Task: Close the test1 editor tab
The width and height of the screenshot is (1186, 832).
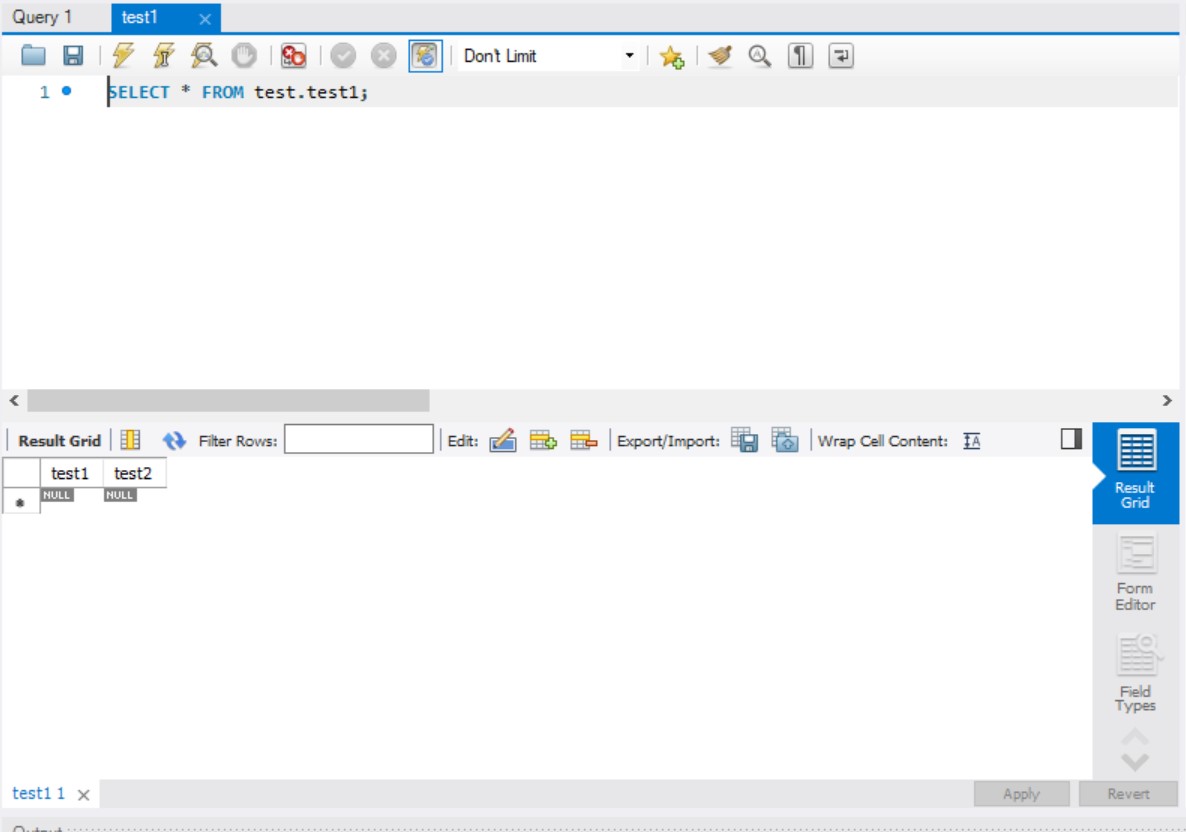Action: pos(205,19)
